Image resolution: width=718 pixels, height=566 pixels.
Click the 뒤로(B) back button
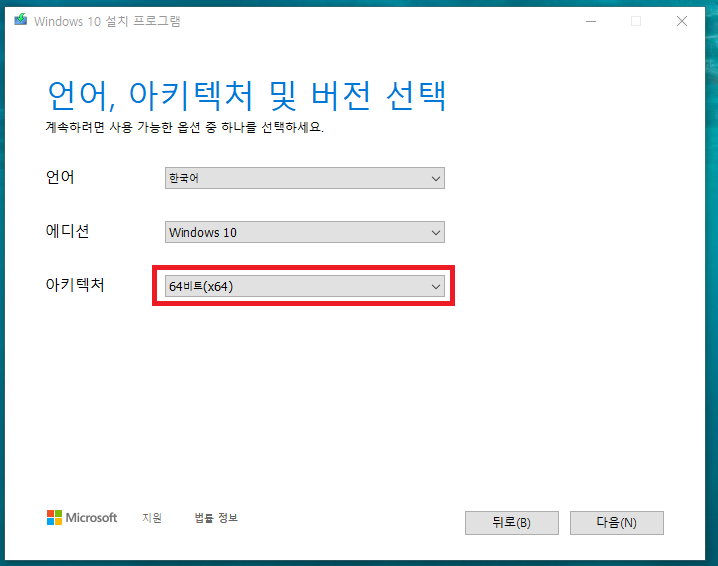[x=511, y=522]
